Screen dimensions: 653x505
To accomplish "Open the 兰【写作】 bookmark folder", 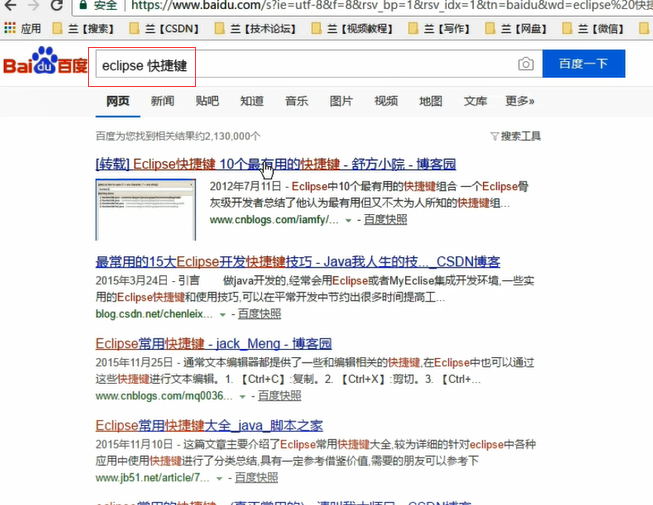I will coord(439,29).
